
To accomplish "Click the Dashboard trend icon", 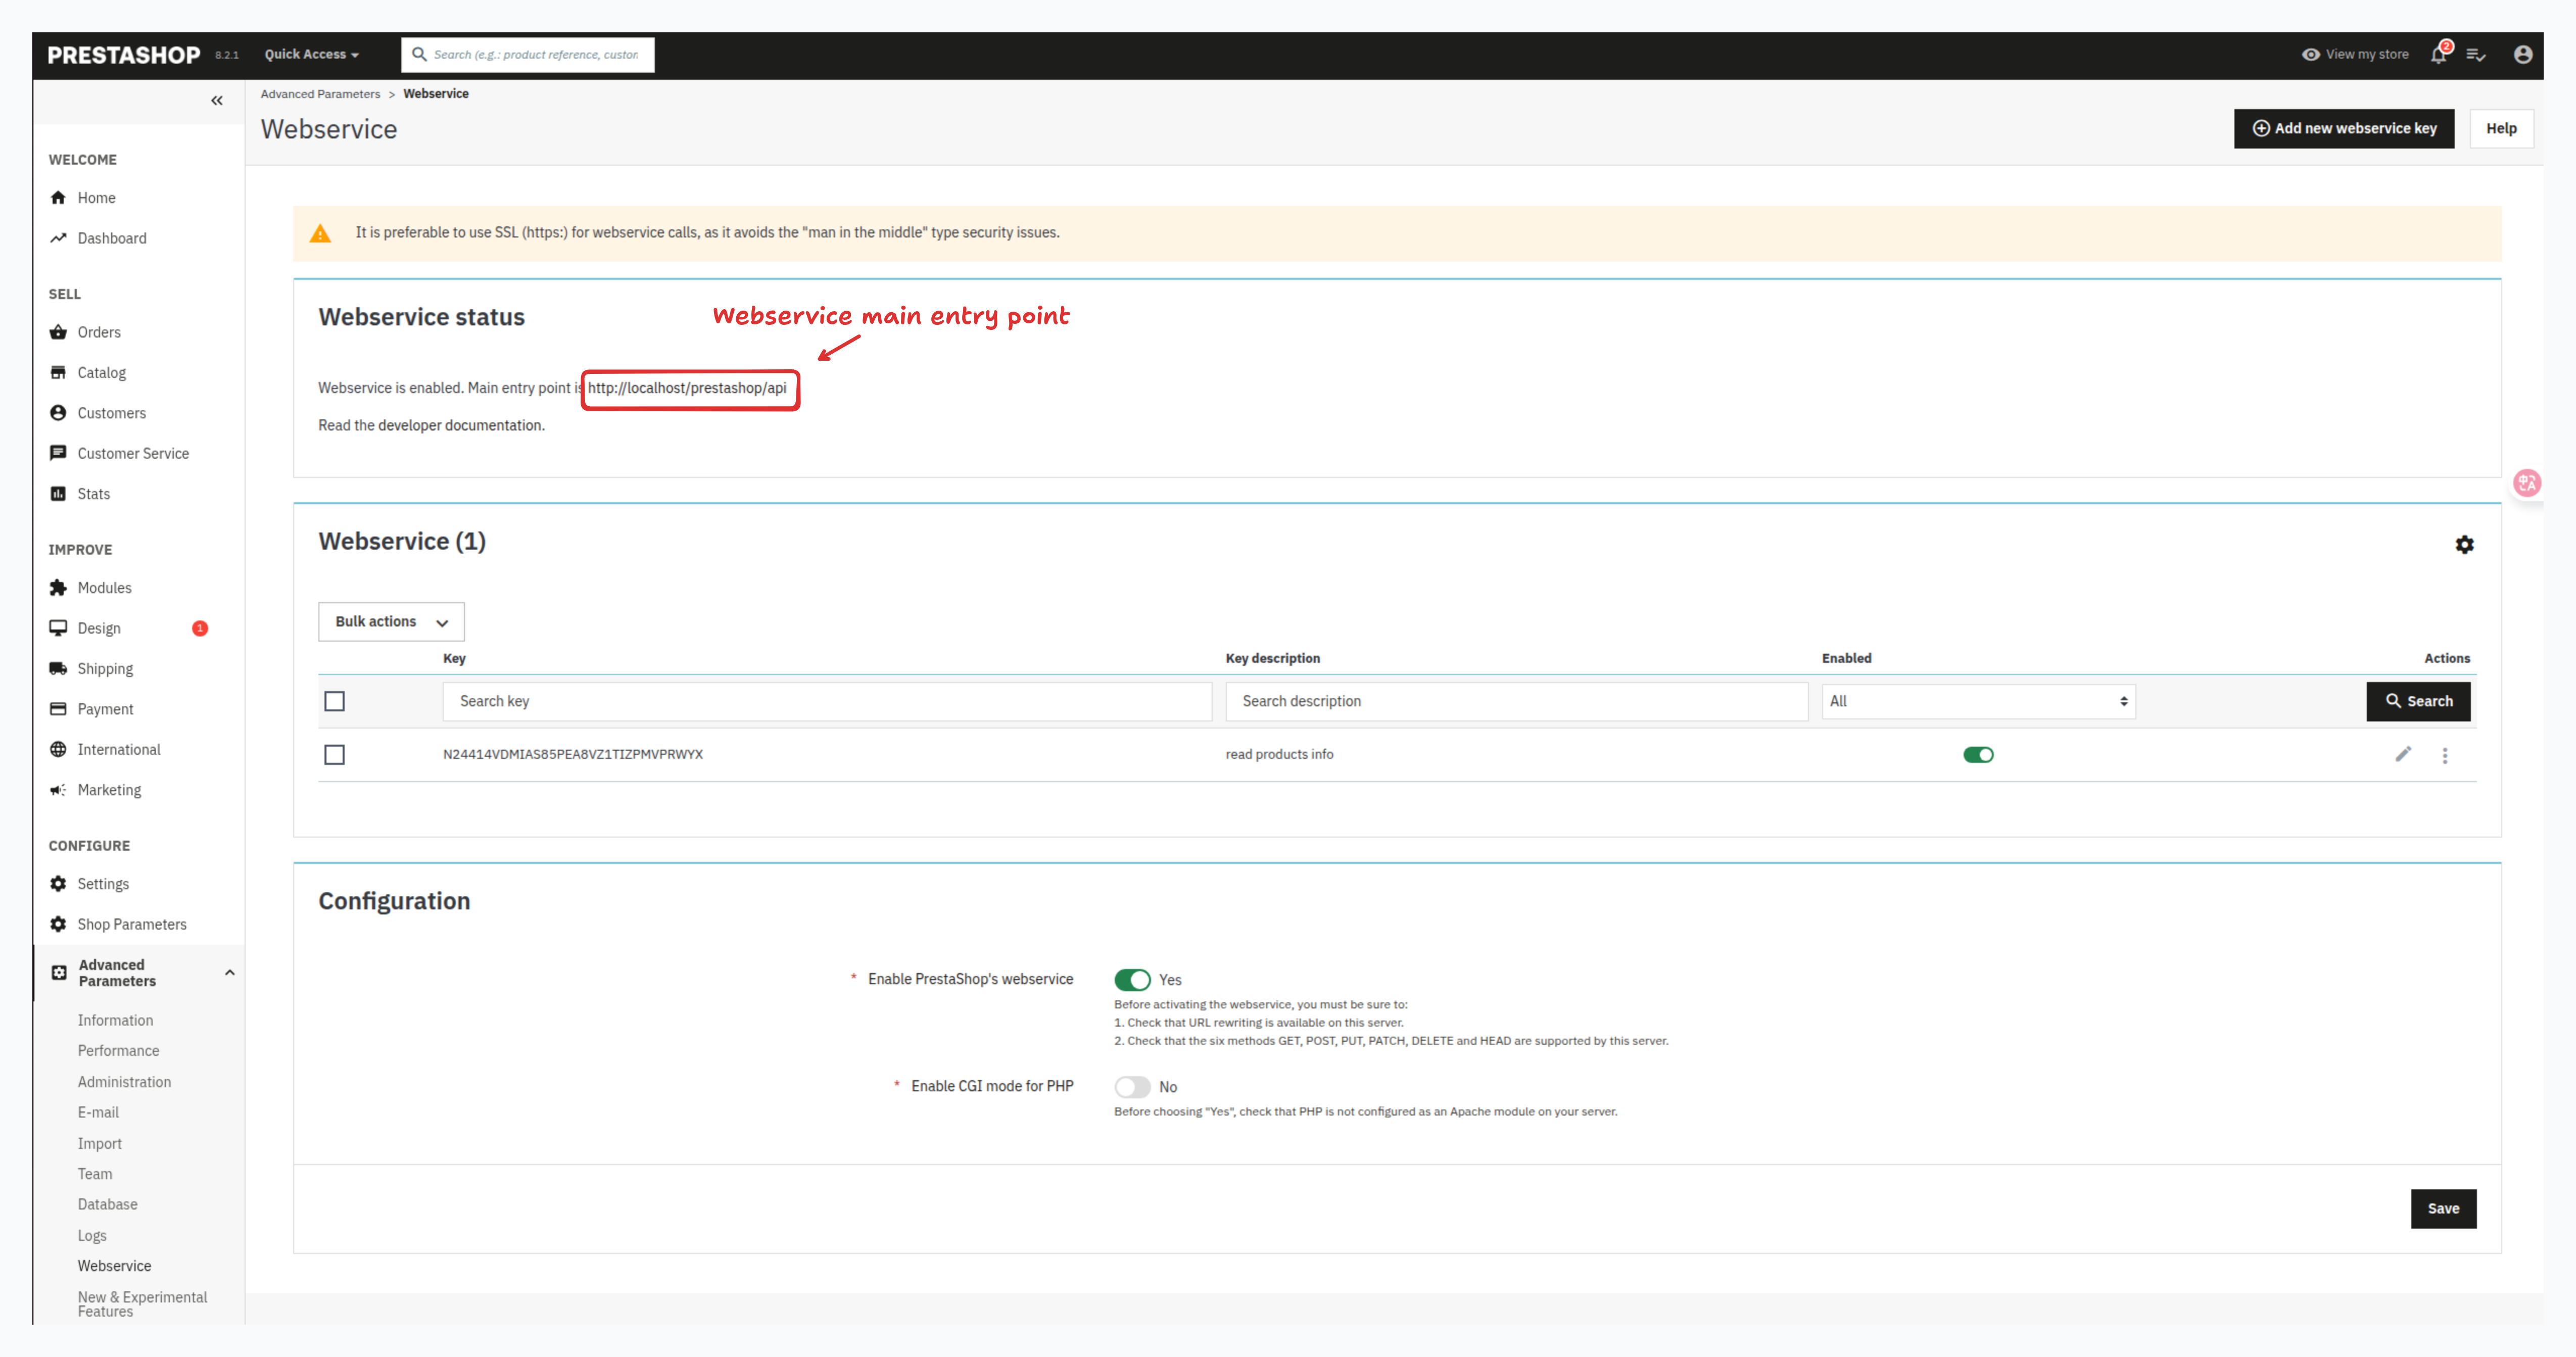I will tap(58, 238).
